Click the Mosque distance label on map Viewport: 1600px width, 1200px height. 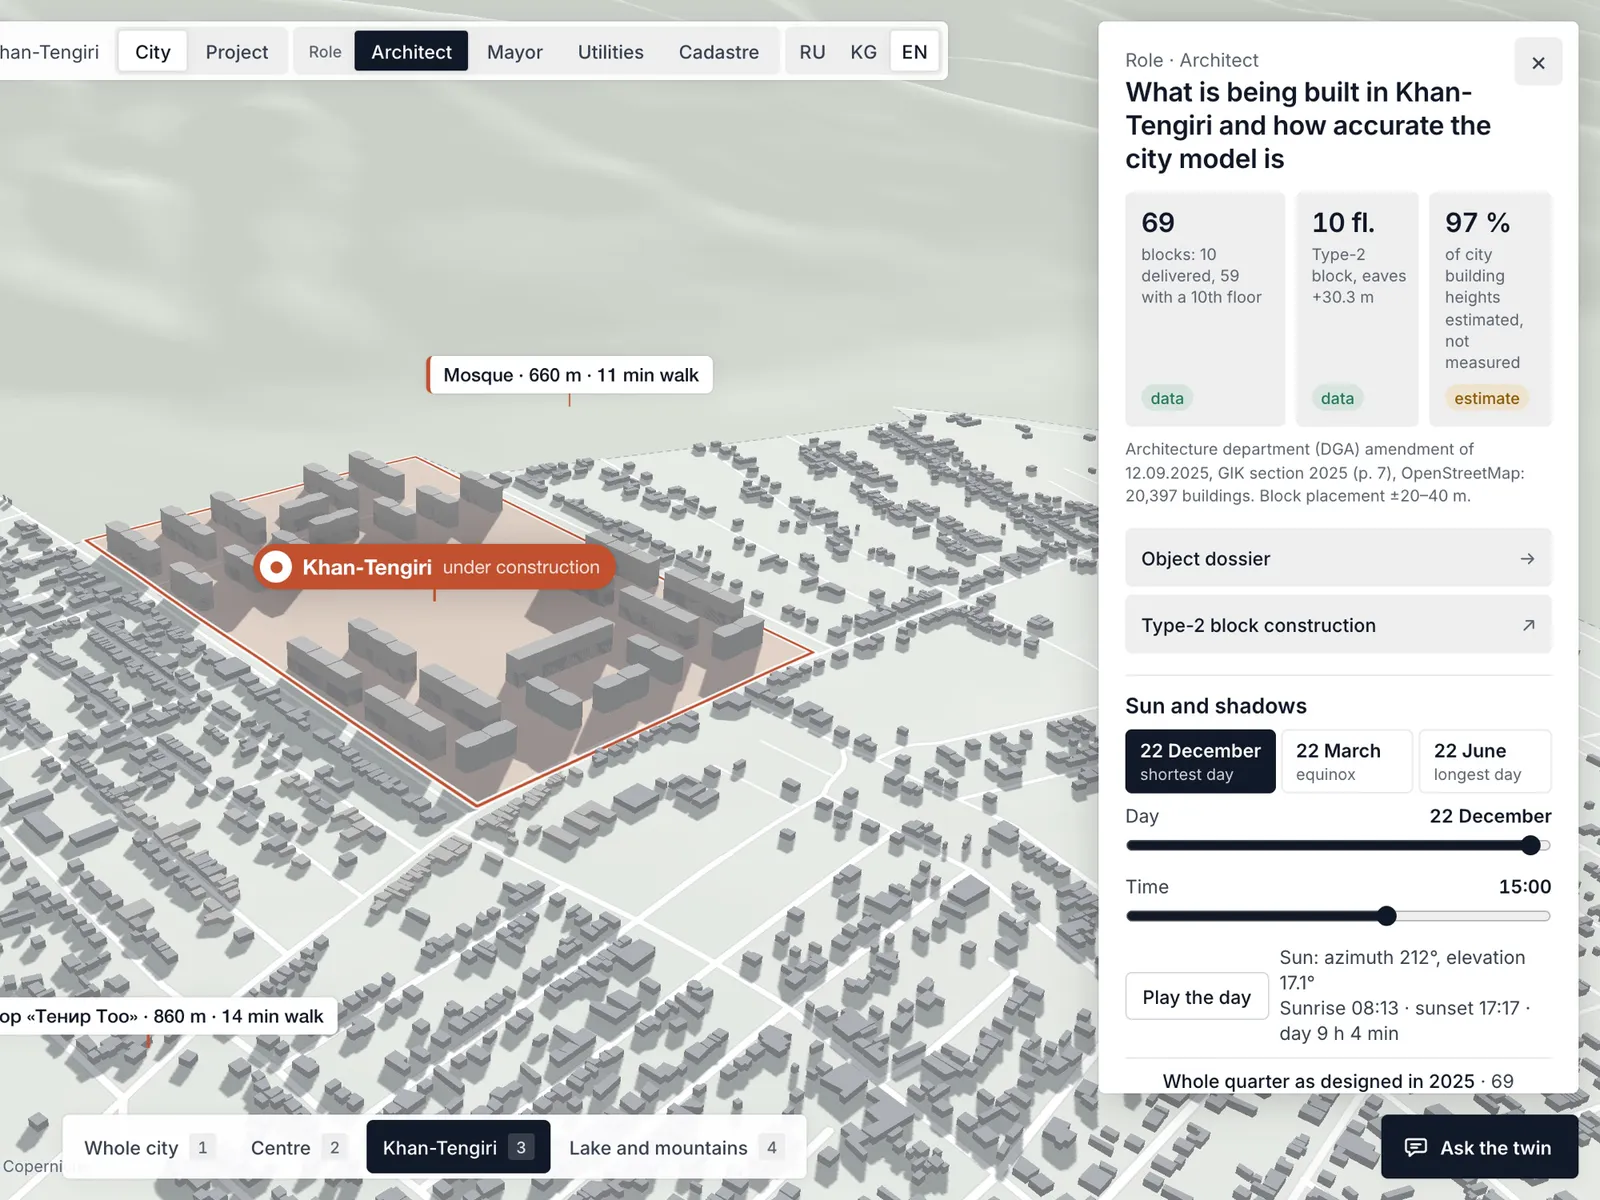point(570,375)
